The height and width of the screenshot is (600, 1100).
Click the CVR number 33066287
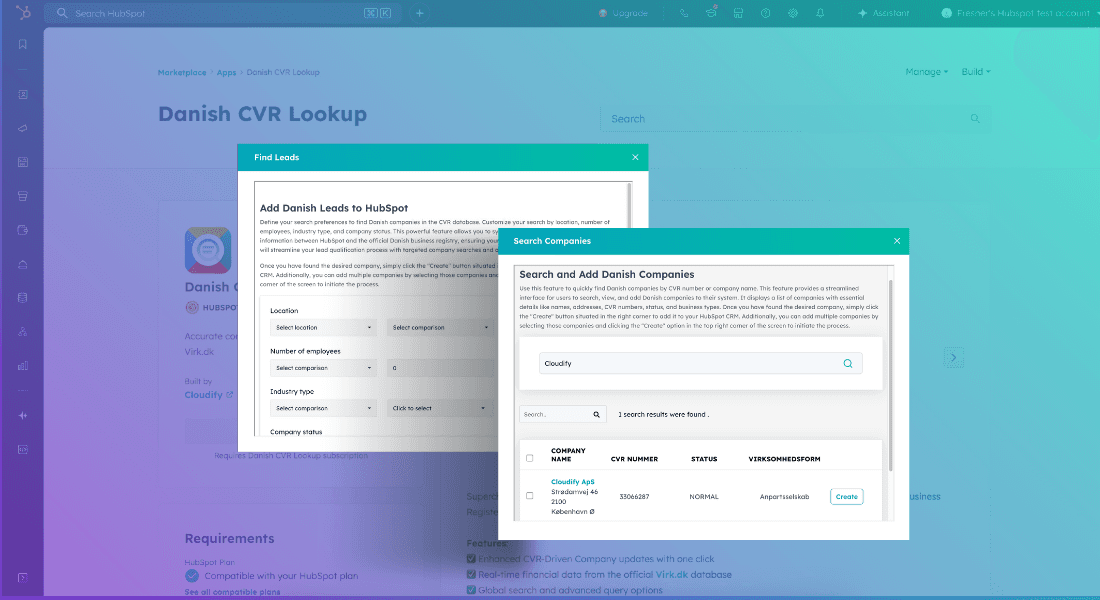click(x=634, y=497)
